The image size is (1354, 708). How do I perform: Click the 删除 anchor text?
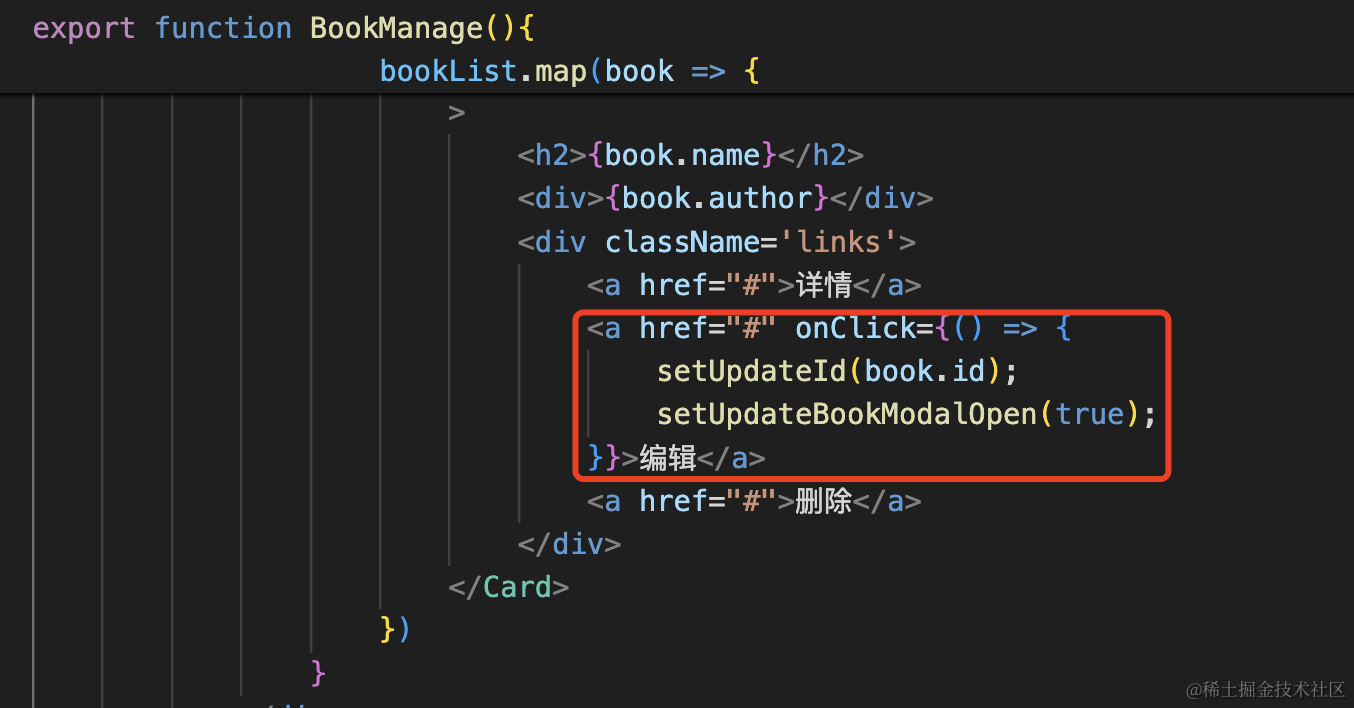coord(823,501)
